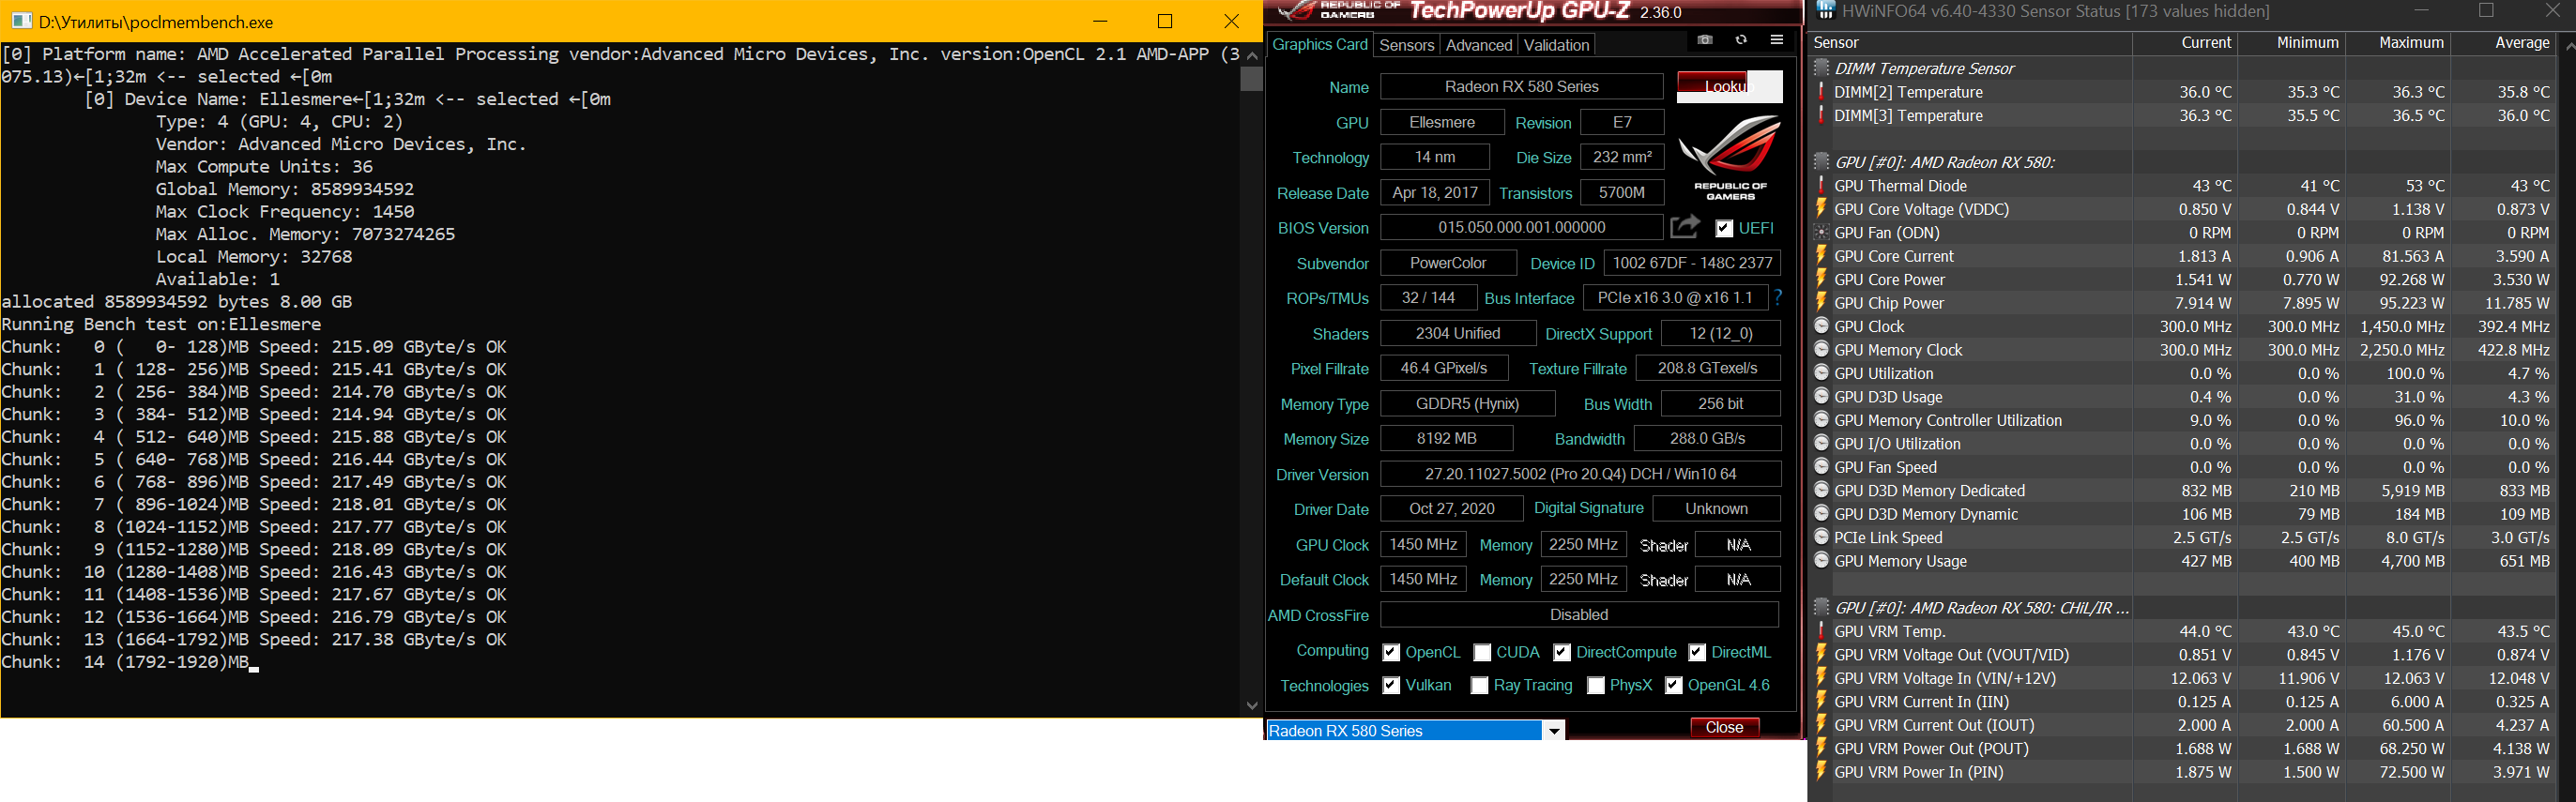This screenshot has width=2576, height=802.
Task: Click the DIMM[2] Temperature thermometer icon
Action: (1821, 92)
